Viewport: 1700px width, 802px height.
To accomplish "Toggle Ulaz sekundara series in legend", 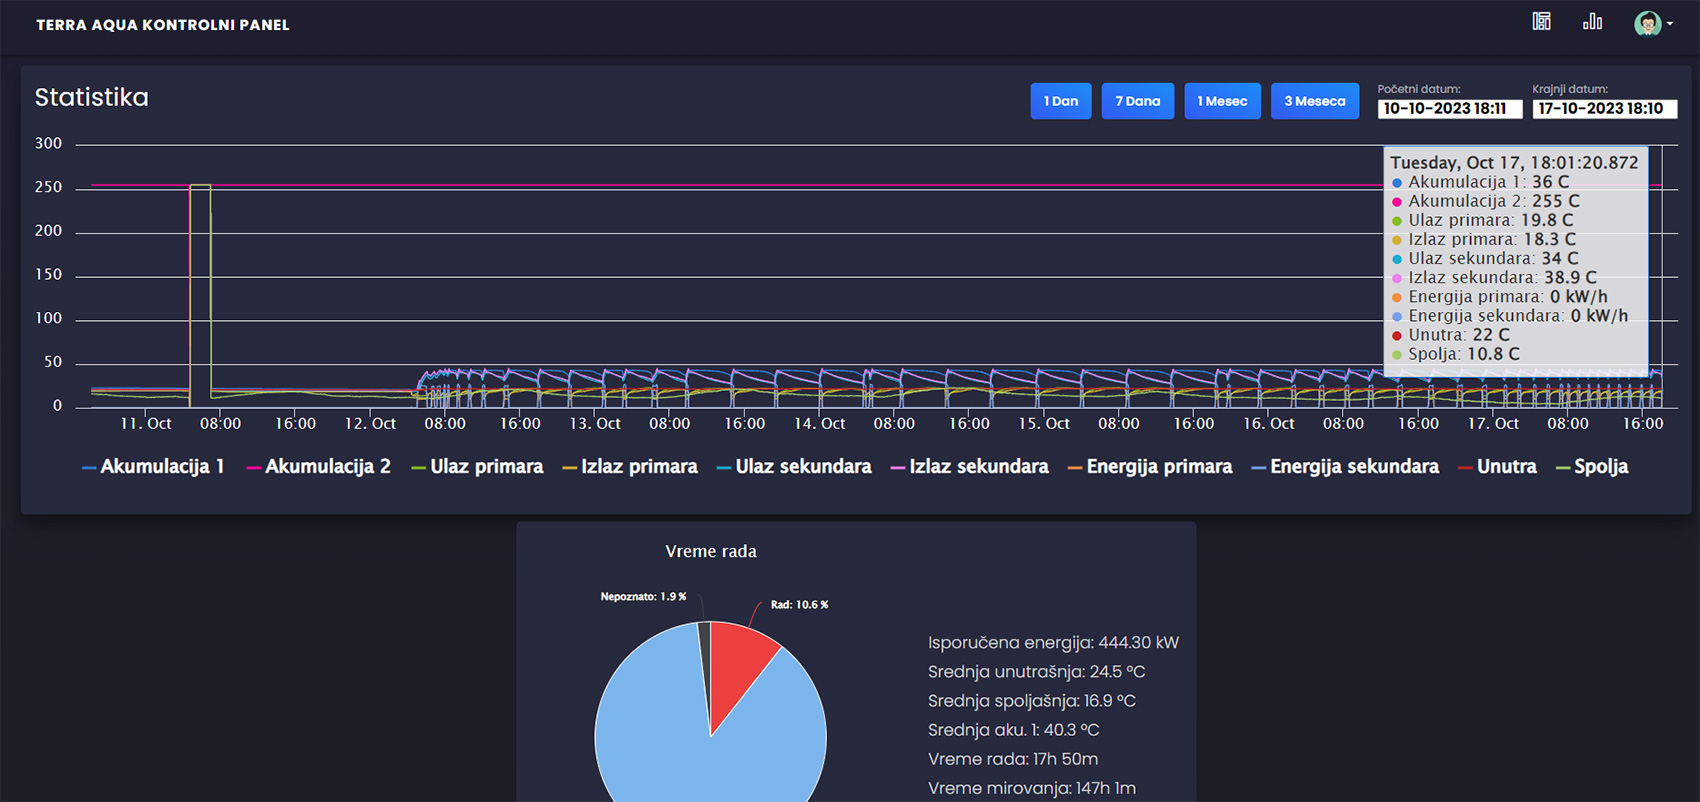I will [x=794, y=467].
